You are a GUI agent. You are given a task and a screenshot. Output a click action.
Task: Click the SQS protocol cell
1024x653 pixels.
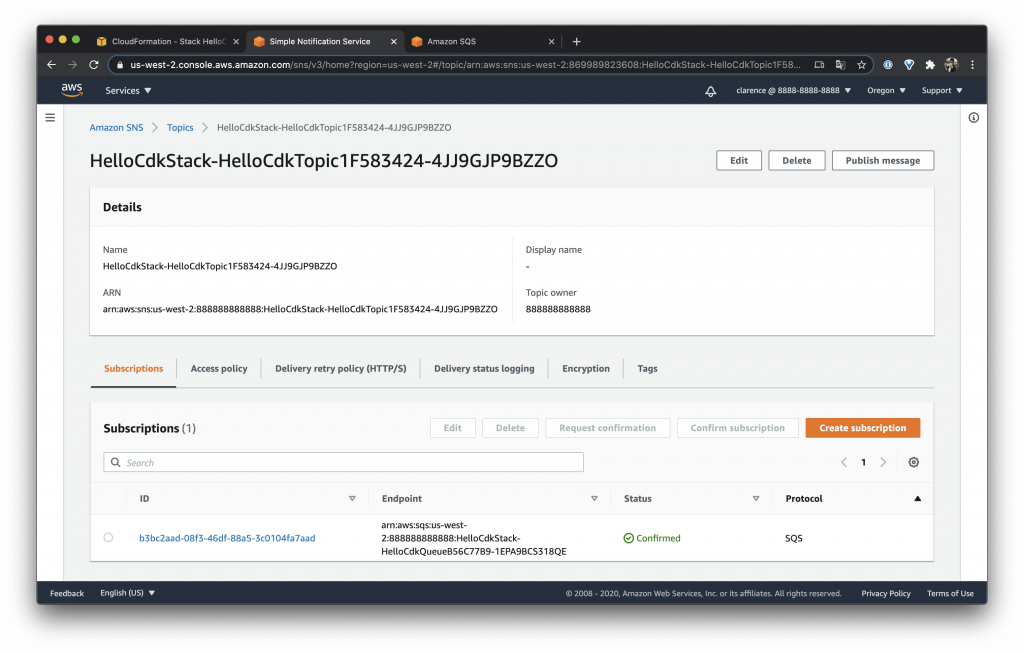793,538
